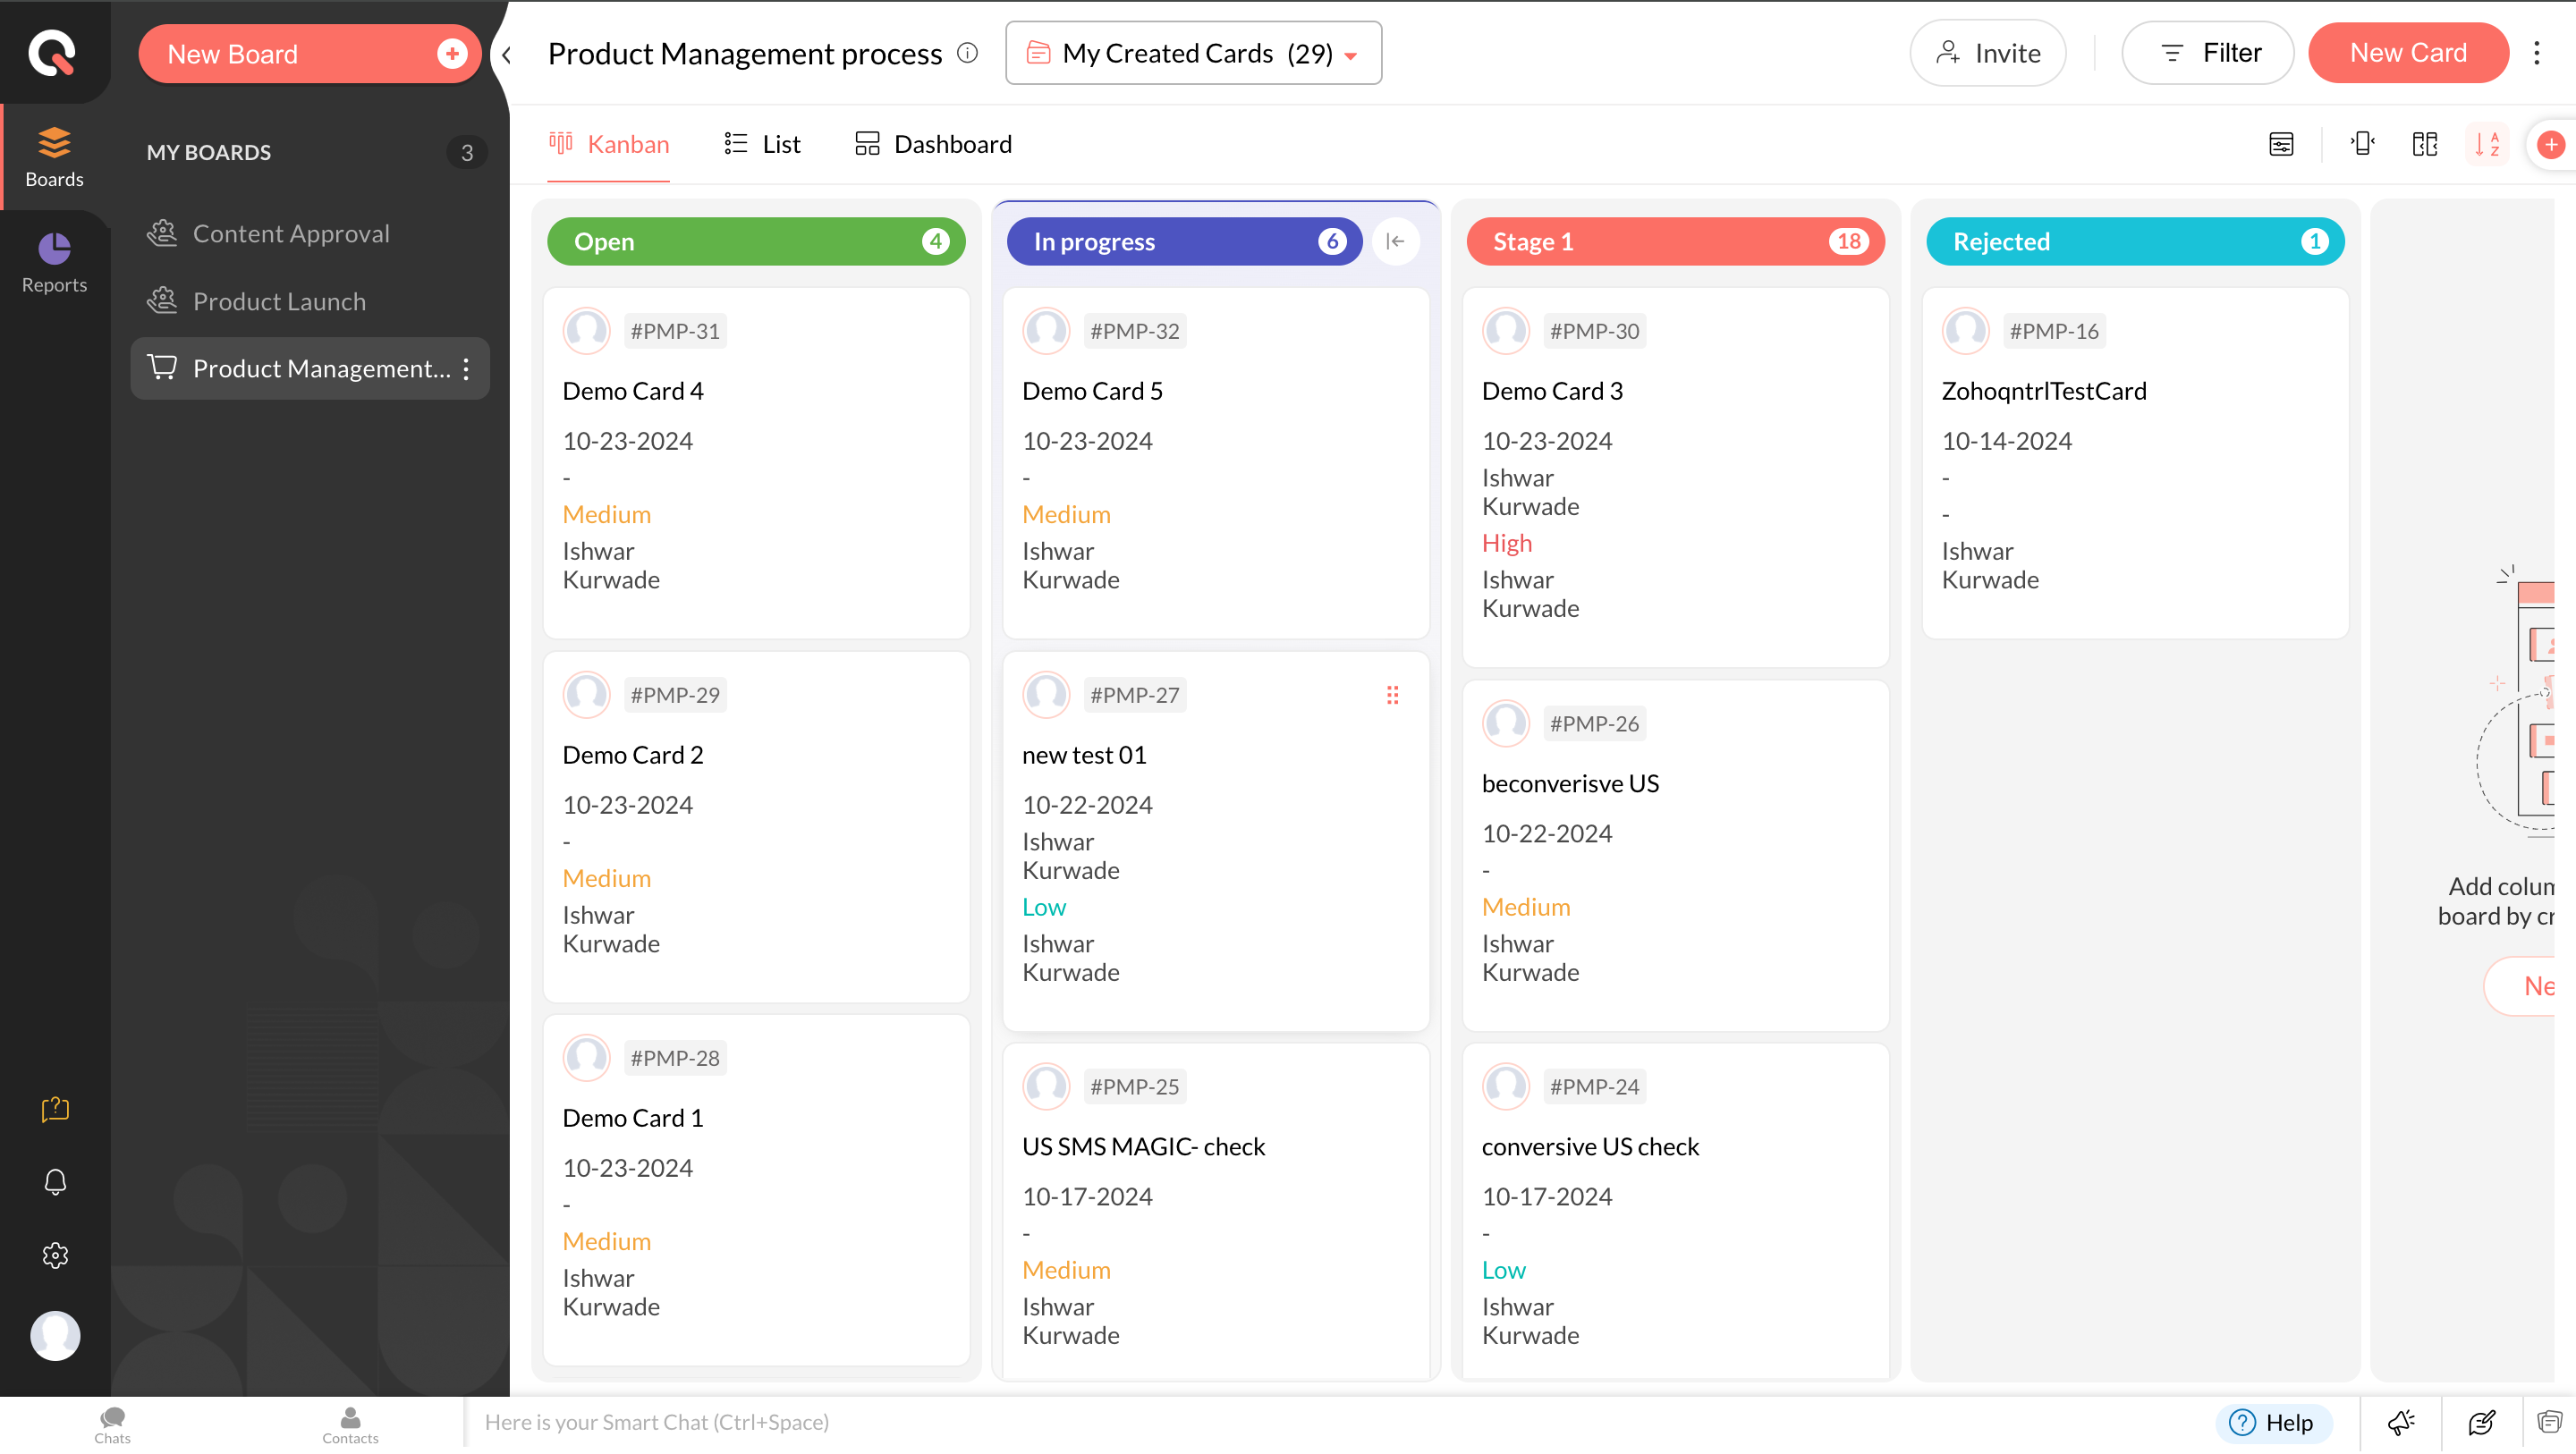
Task: Click the Invite button
Action: (x=1988, y=53)
